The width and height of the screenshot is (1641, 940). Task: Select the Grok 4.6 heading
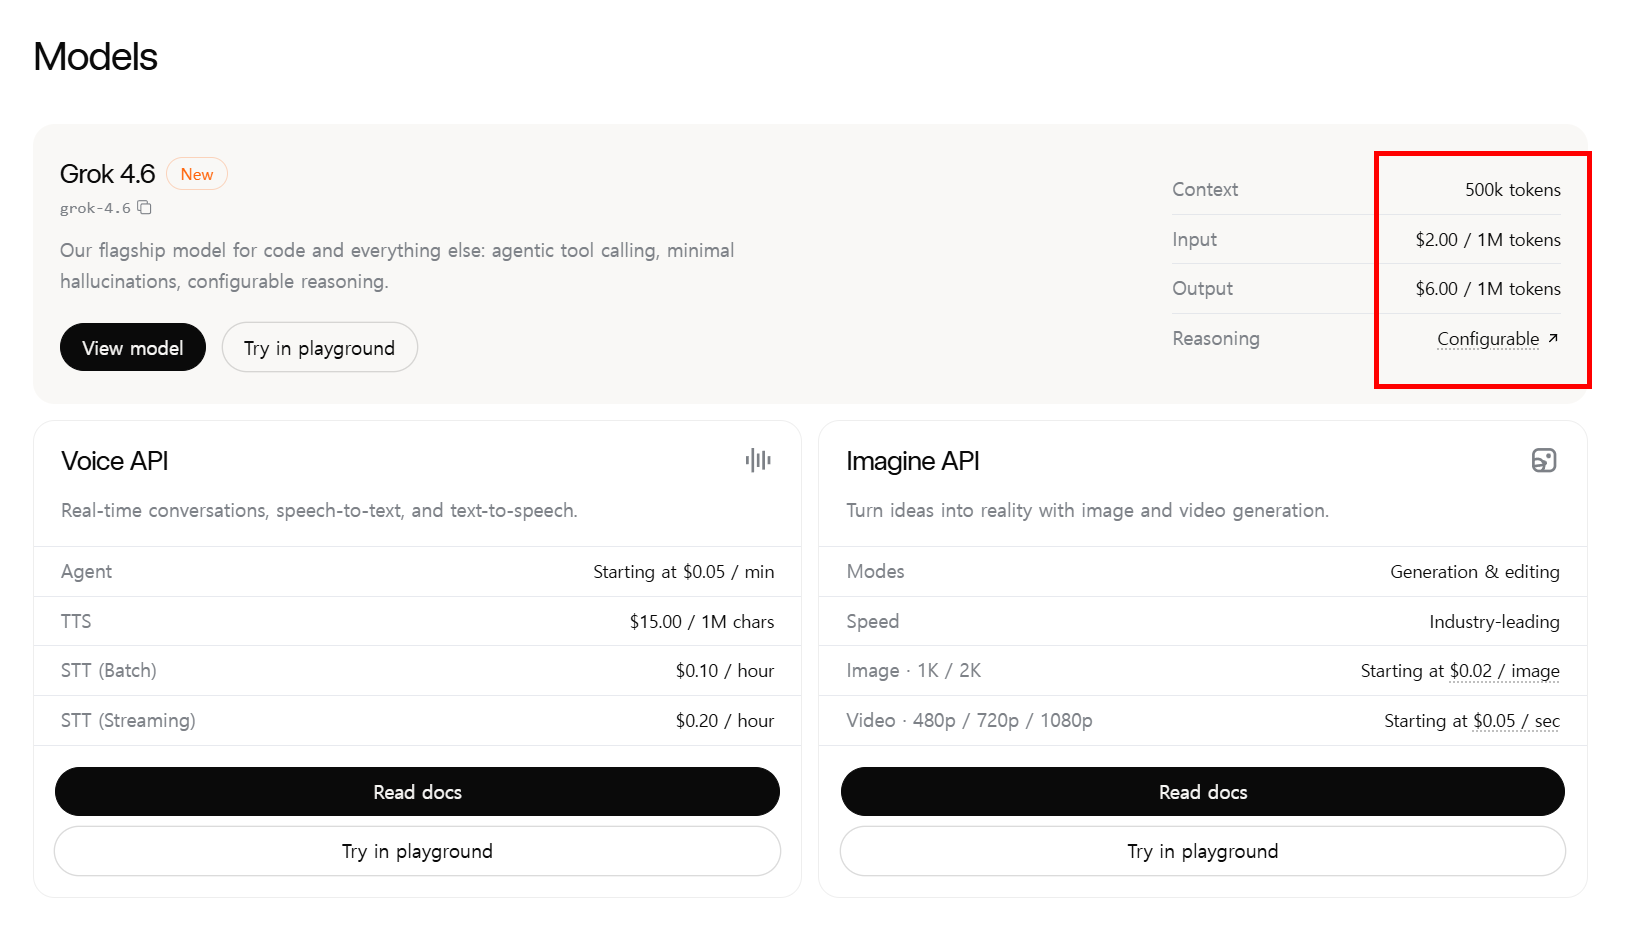click(107, 174)
